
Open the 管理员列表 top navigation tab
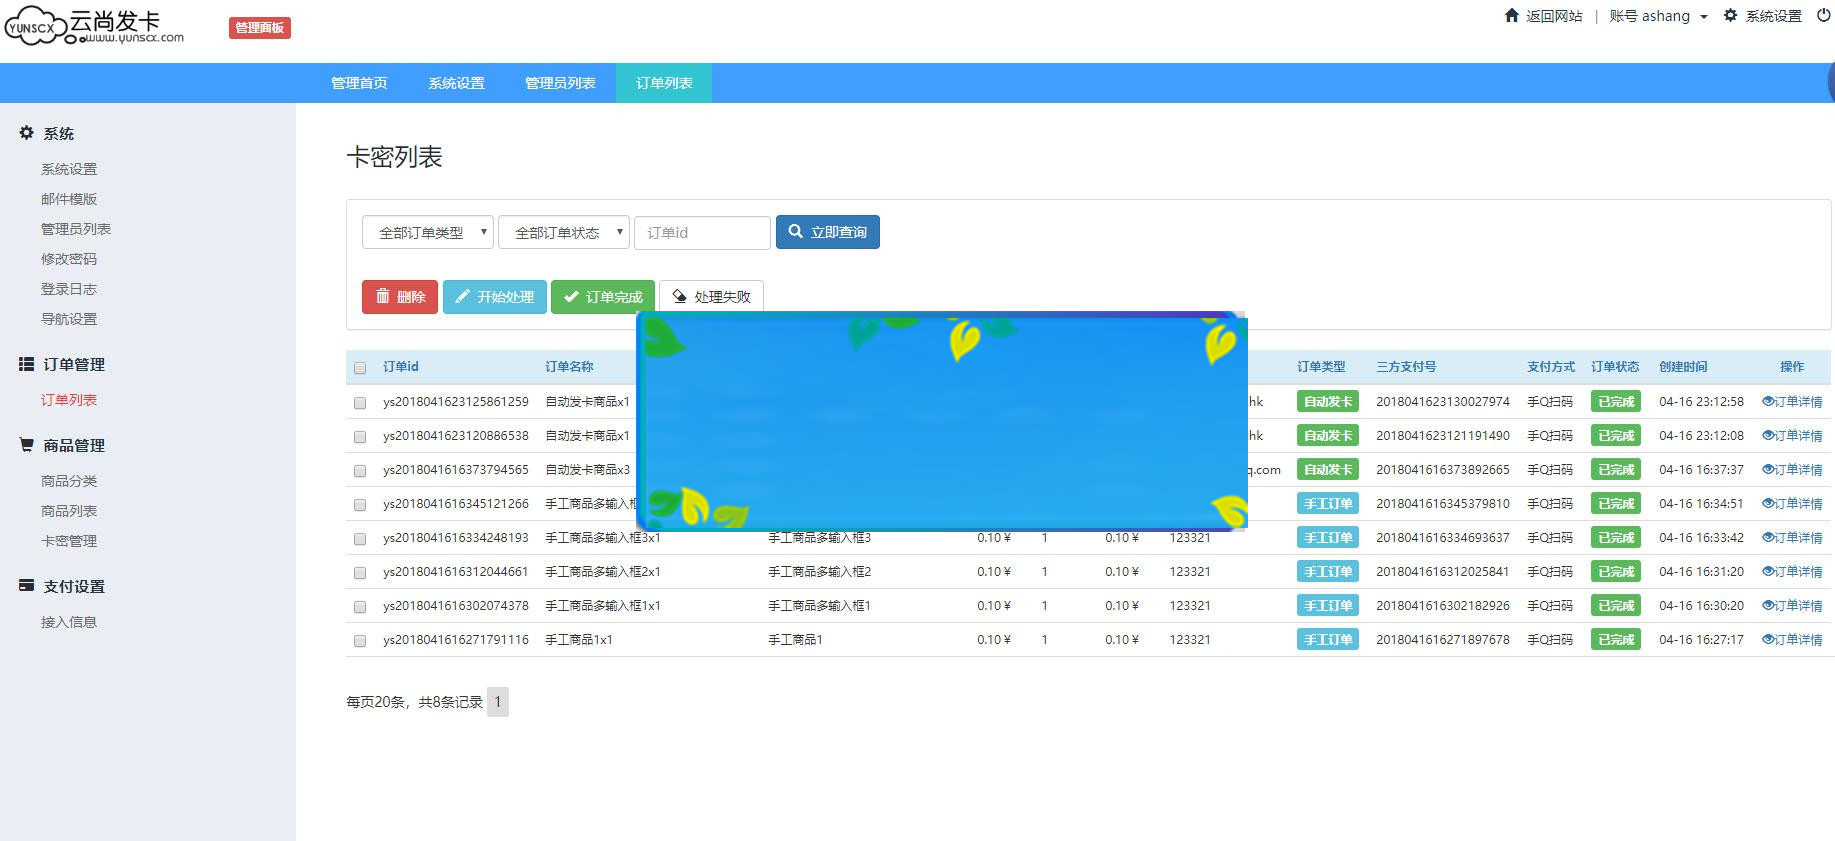click(x=560, y=83)
